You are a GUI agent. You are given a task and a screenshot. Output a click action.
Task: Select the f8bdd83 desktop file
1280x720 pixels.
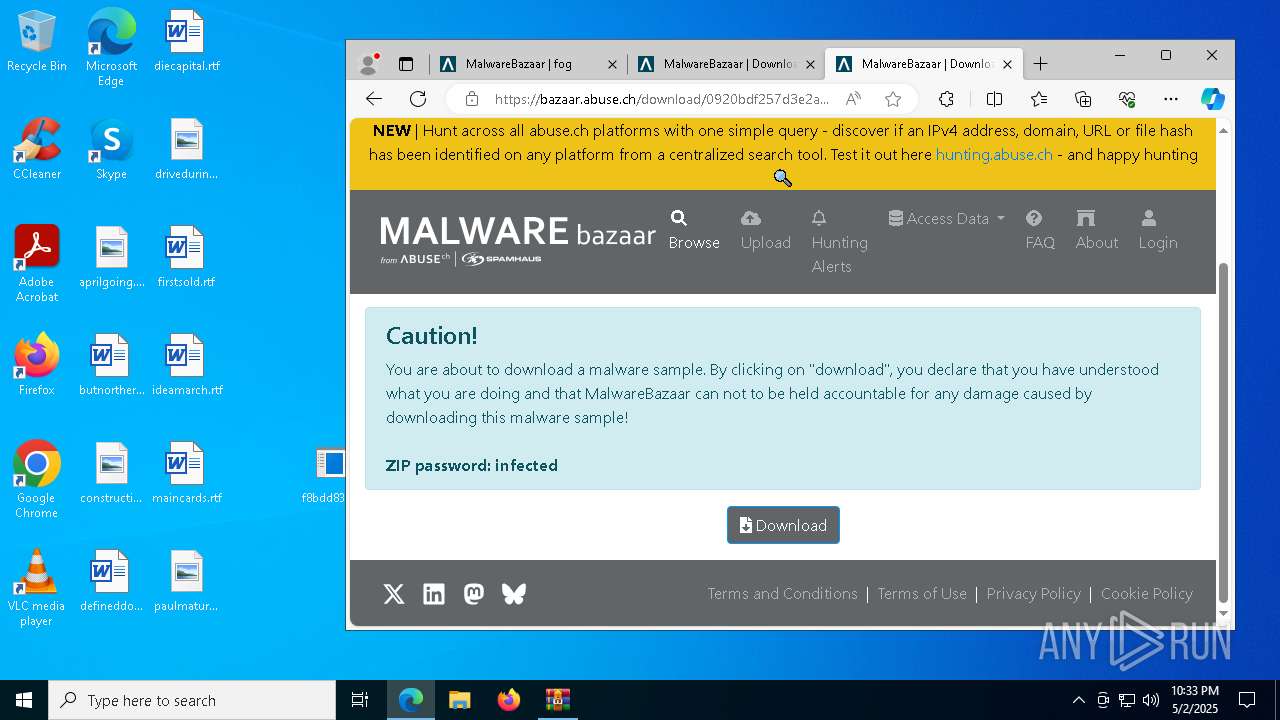323,474
